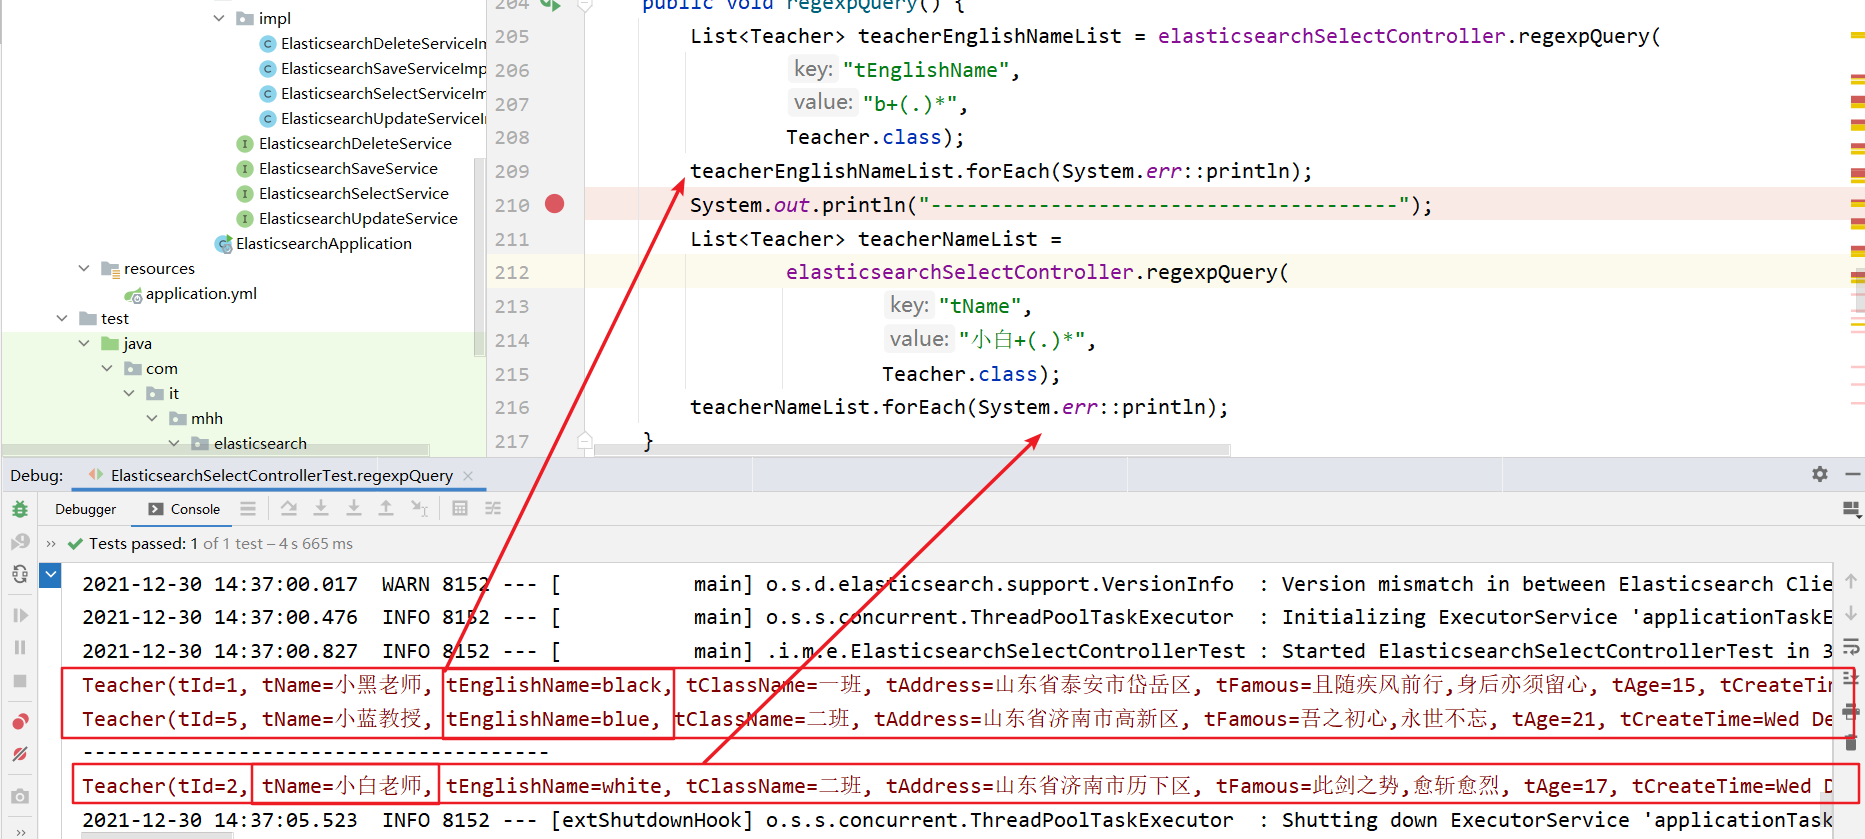Click Force Step Into icon
Image resolution: width=1865 pixels, height=839 pixels.
tap(354, 509)
